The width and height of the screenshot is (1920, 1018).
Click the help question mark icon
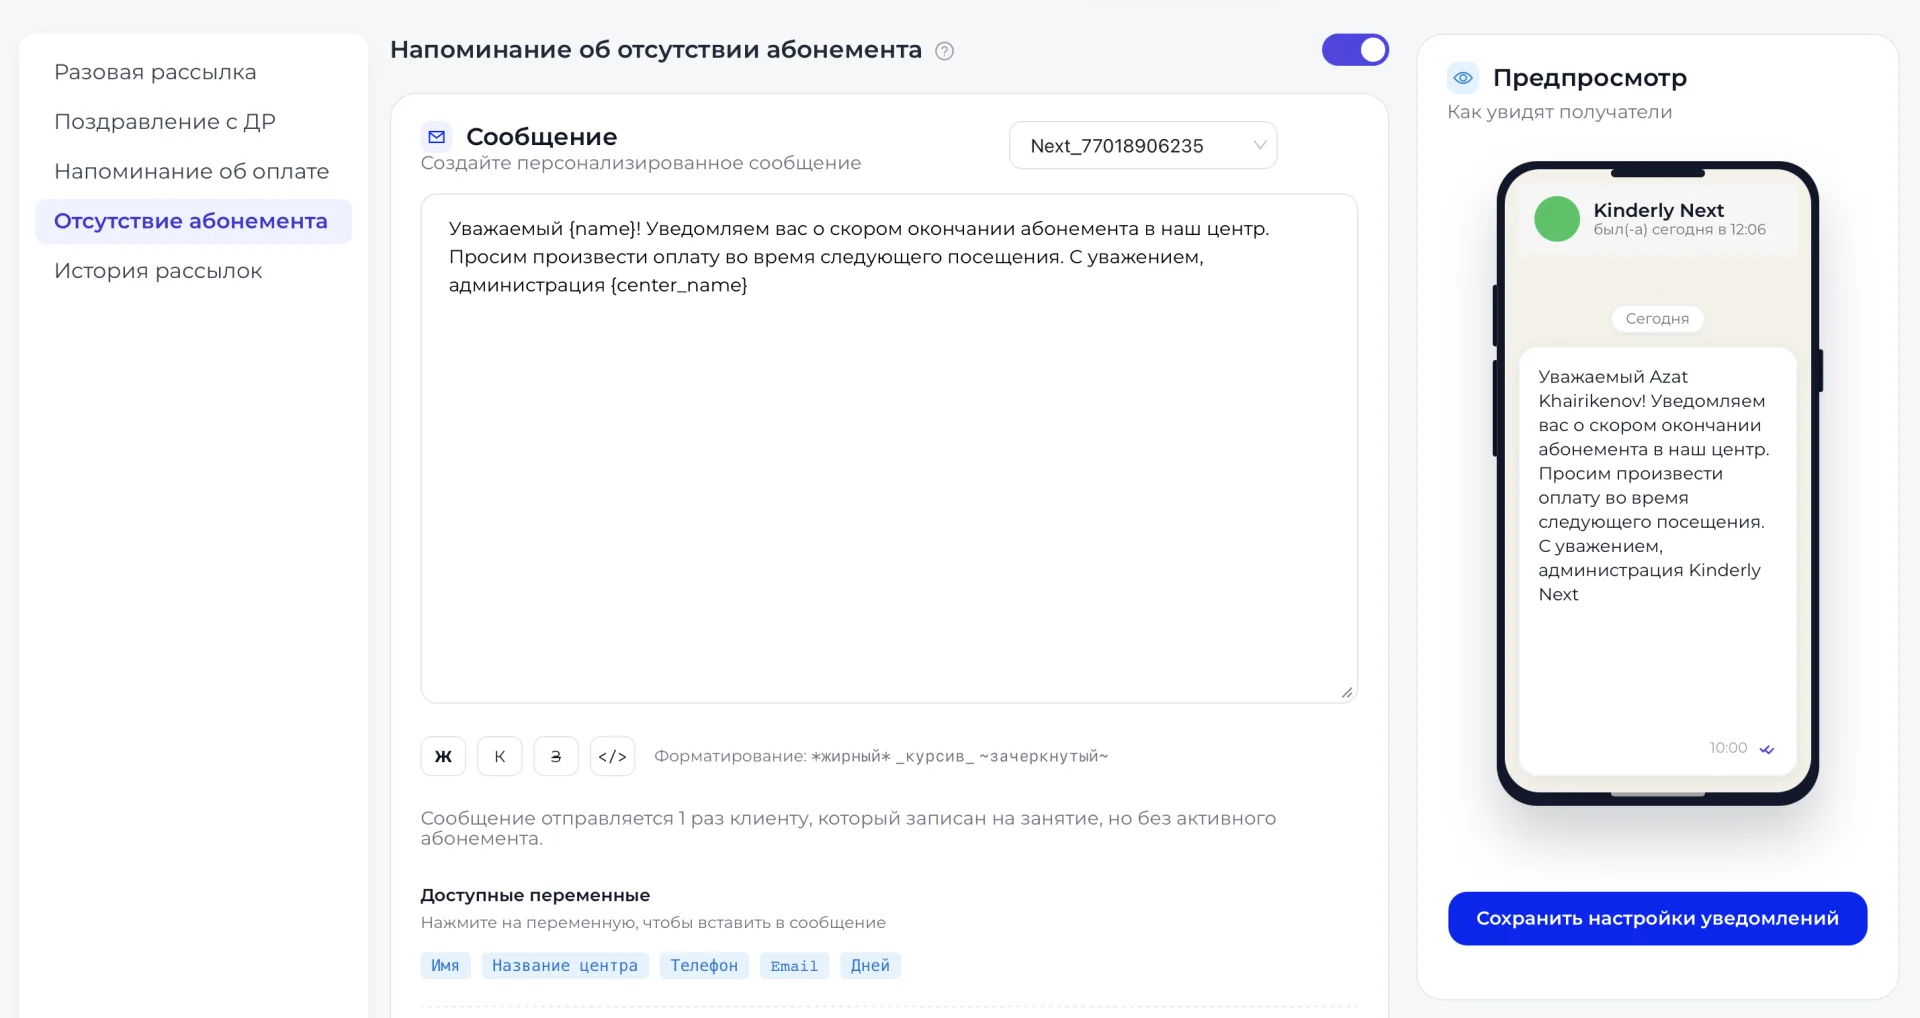tap(944, 51)
